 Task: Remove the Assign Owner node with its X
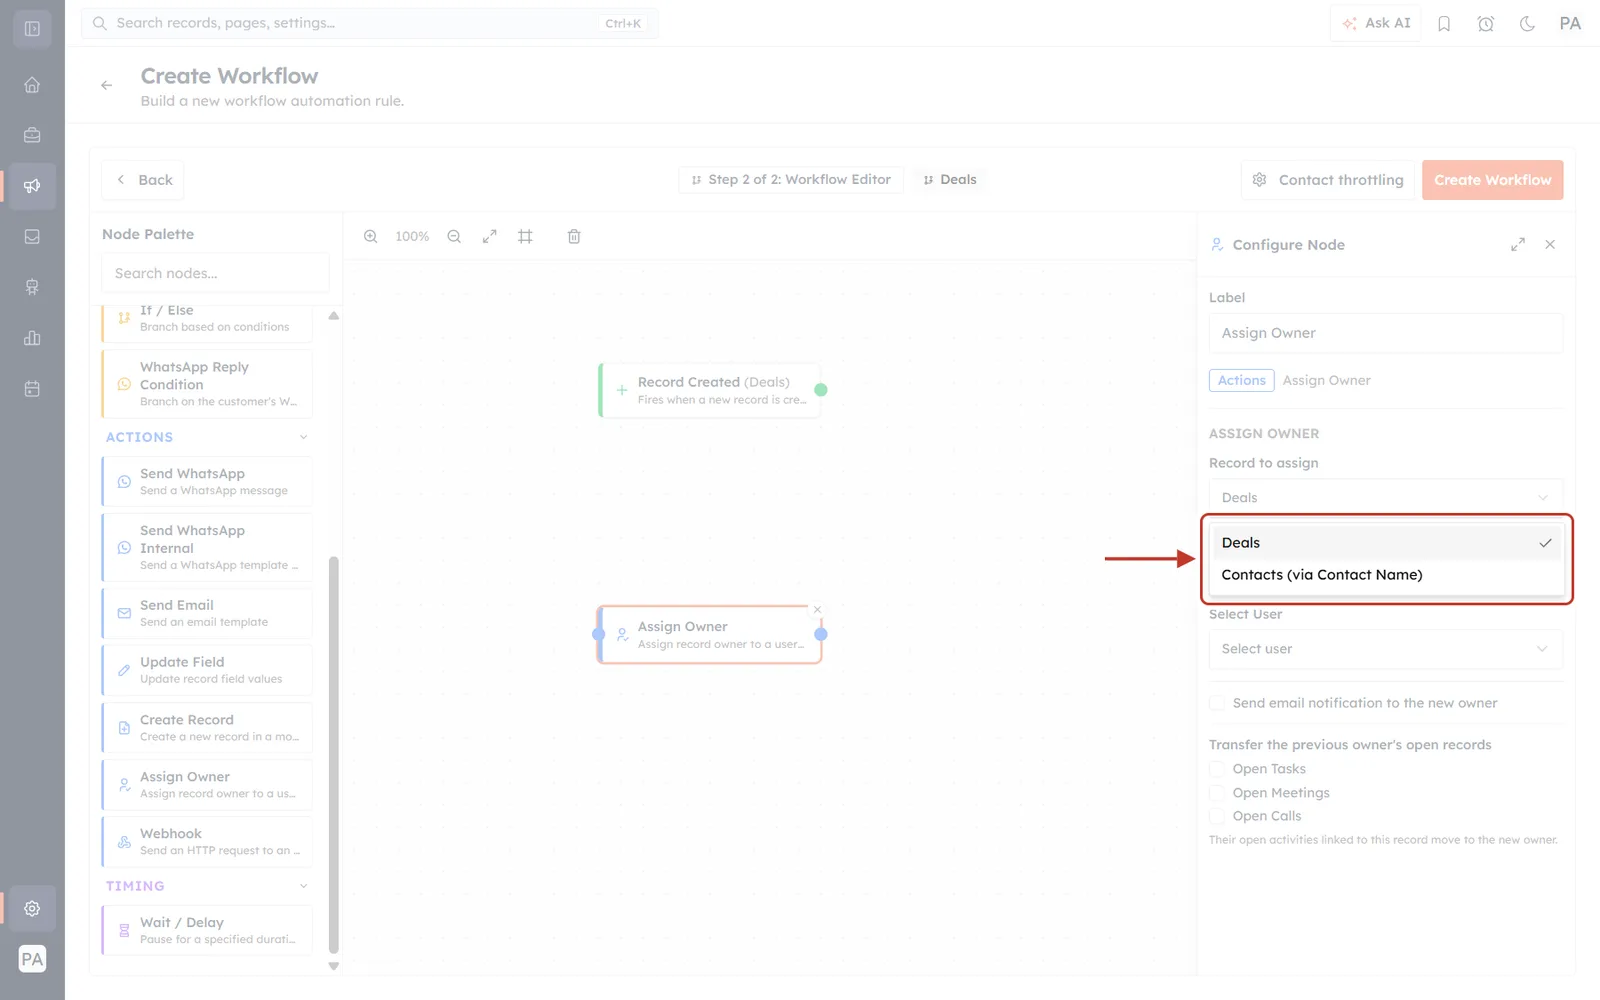817,609
